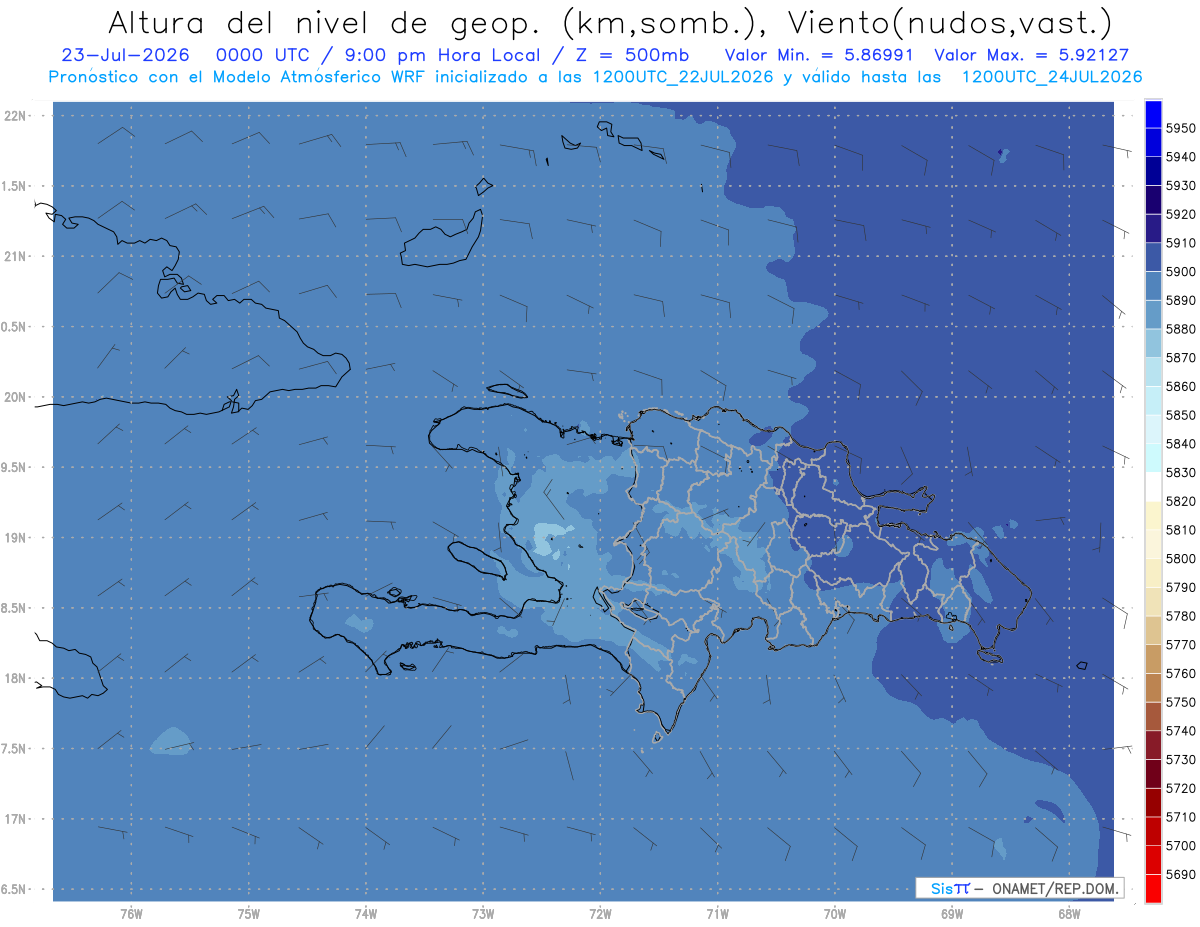1200x927 pixels.
Task: Click the latitude axis label '0.5N'
Action: (14, 327)
